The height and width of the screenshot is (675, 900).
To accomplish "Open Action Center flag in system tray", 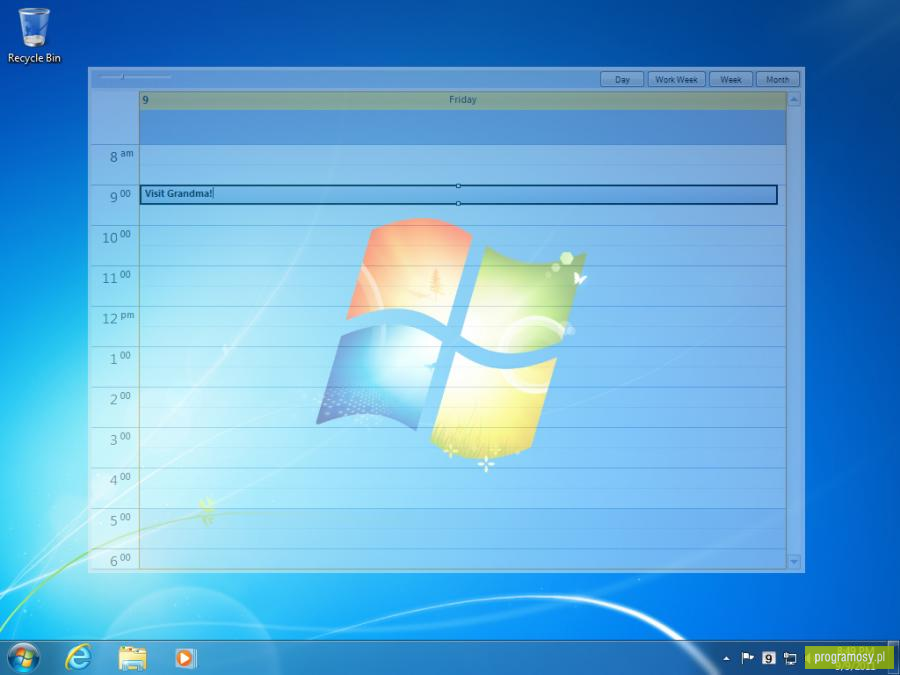I will click(x=747, y=658).
